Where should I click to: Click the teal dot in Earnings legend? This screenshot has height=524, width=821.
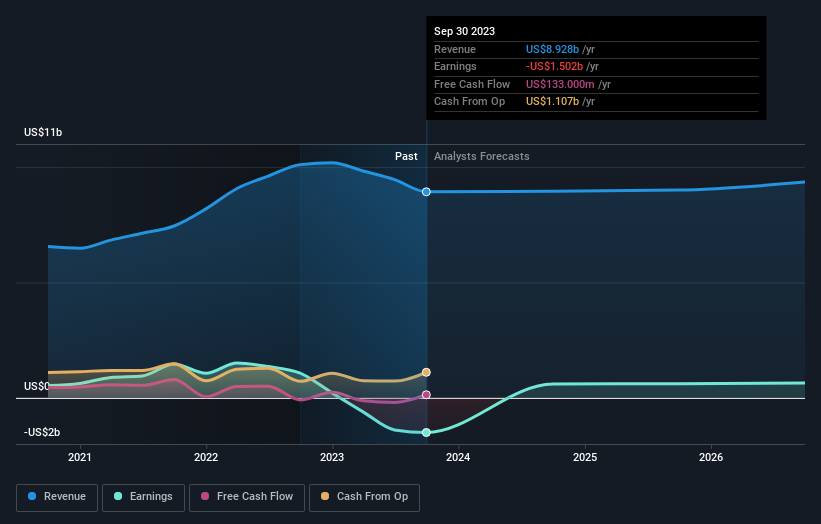(118, 496)
